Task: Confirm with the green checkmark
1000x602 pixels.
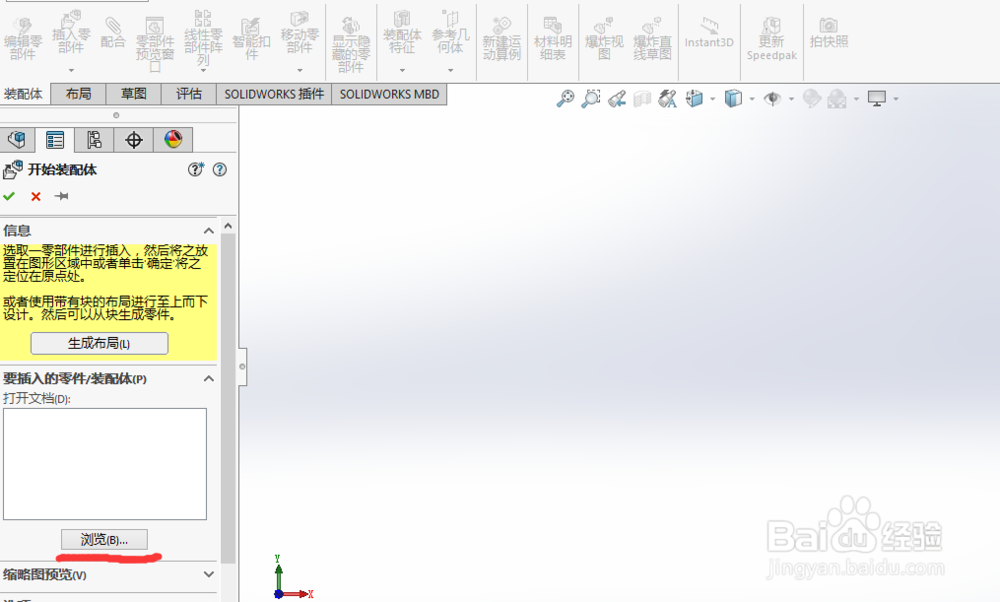Action: pos(9,196)
